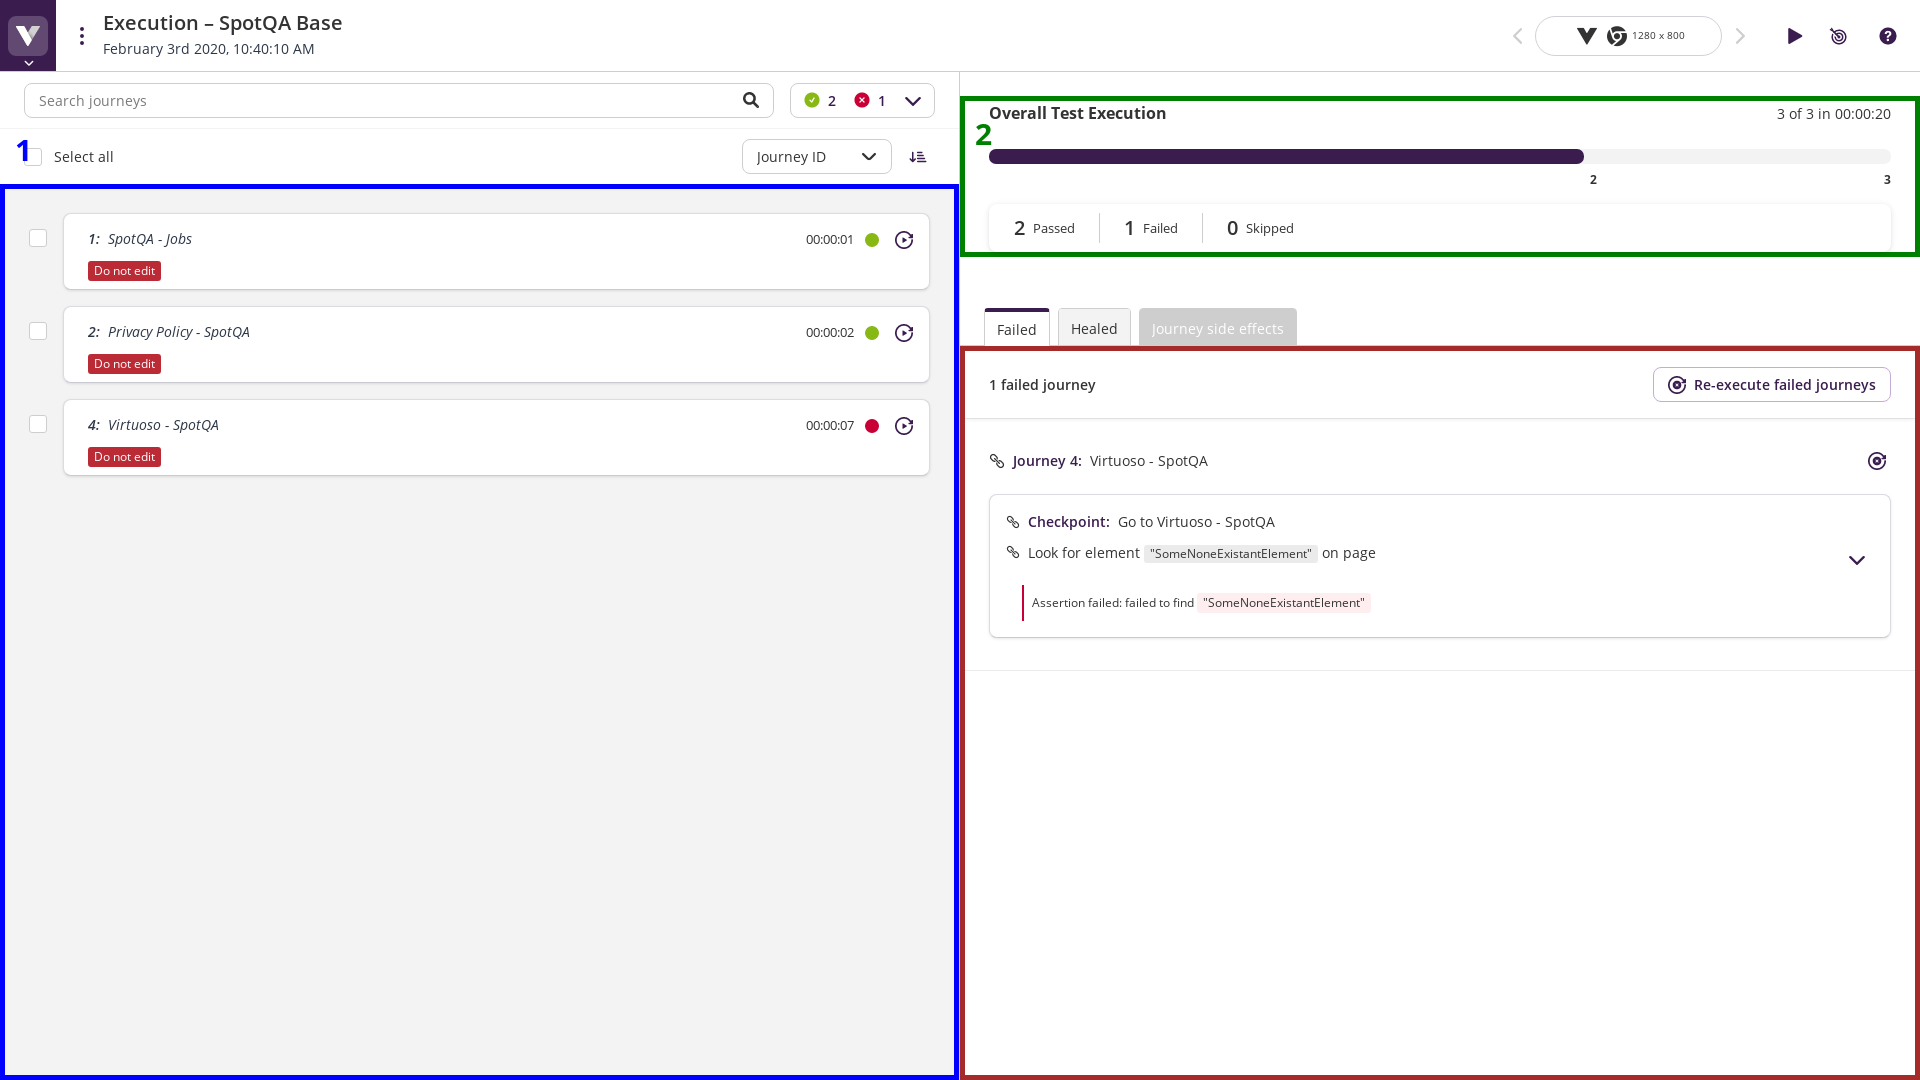Click Re-execute failed journeys button

click(1772, 385)
